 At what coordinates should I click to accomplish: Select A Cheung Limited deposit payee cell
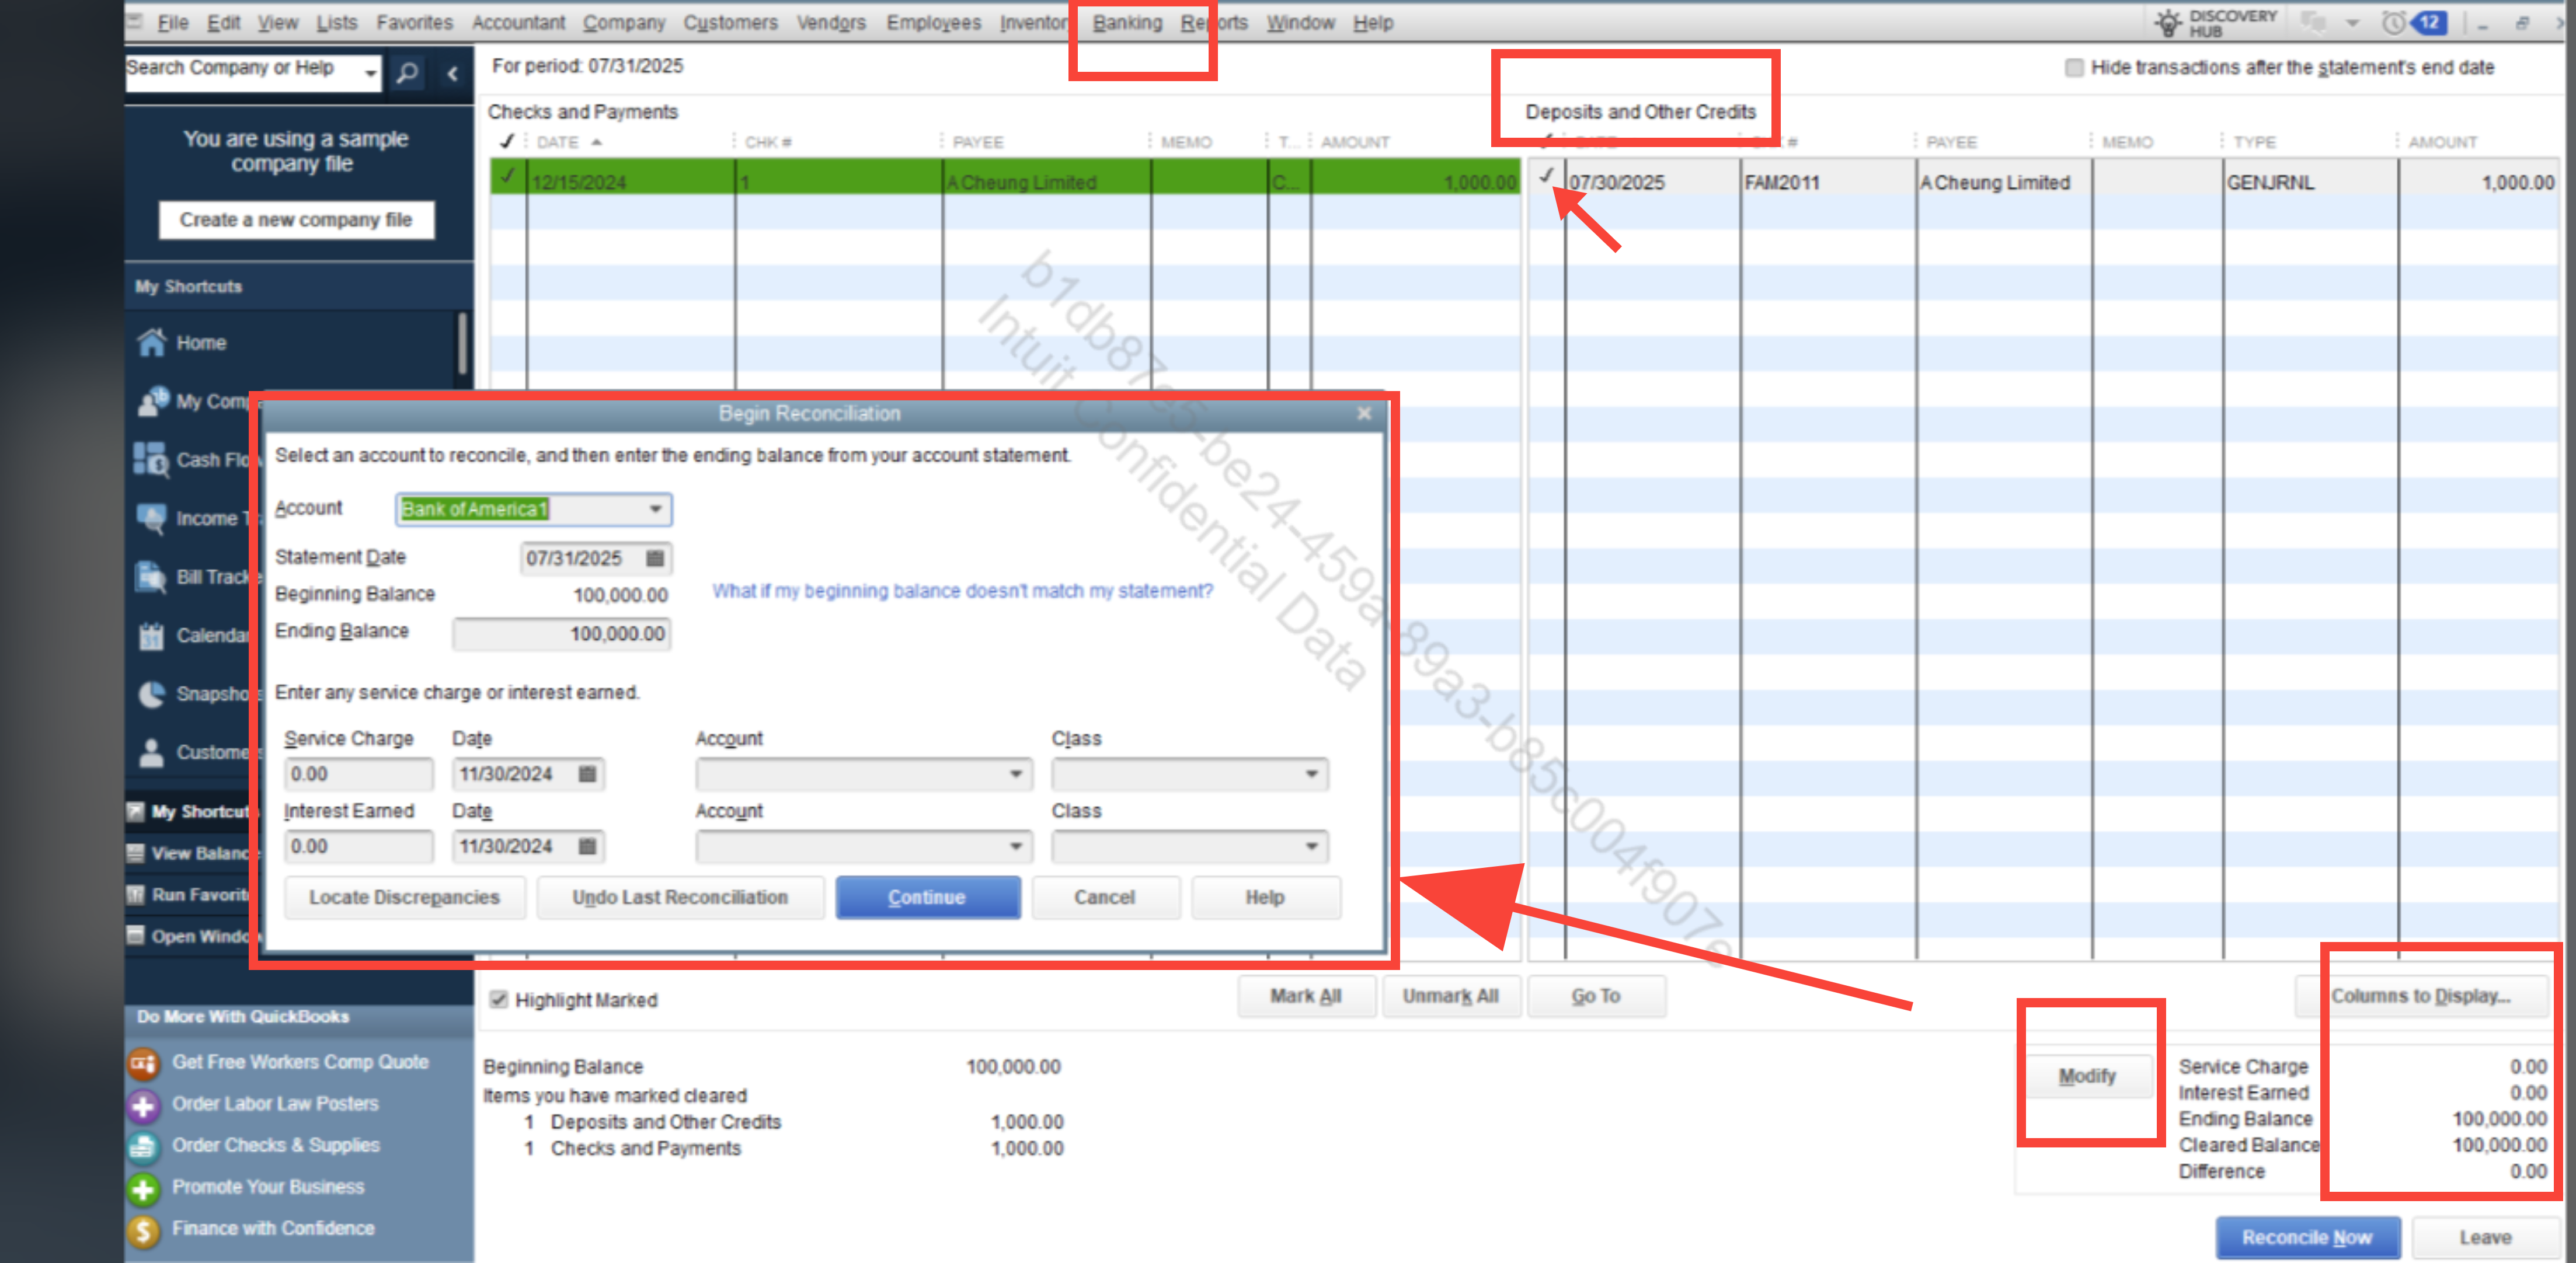(x=2003, y=182)
